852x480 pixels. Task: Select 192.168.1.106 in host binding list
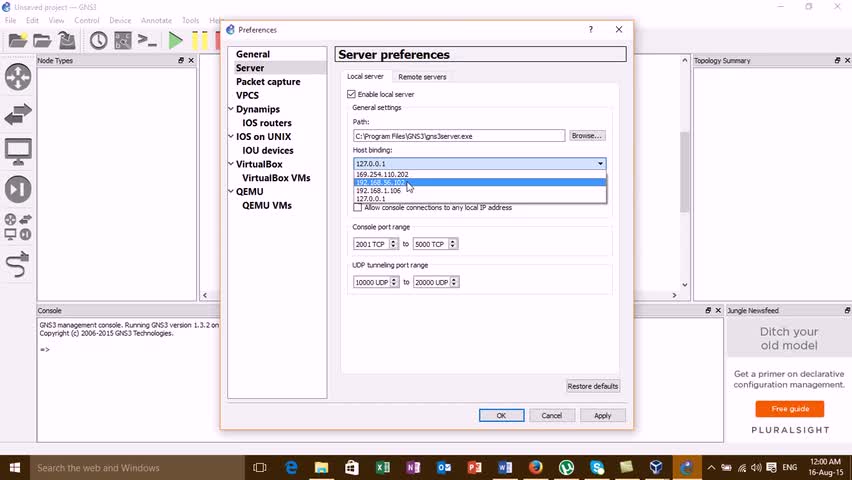point(480,191)
